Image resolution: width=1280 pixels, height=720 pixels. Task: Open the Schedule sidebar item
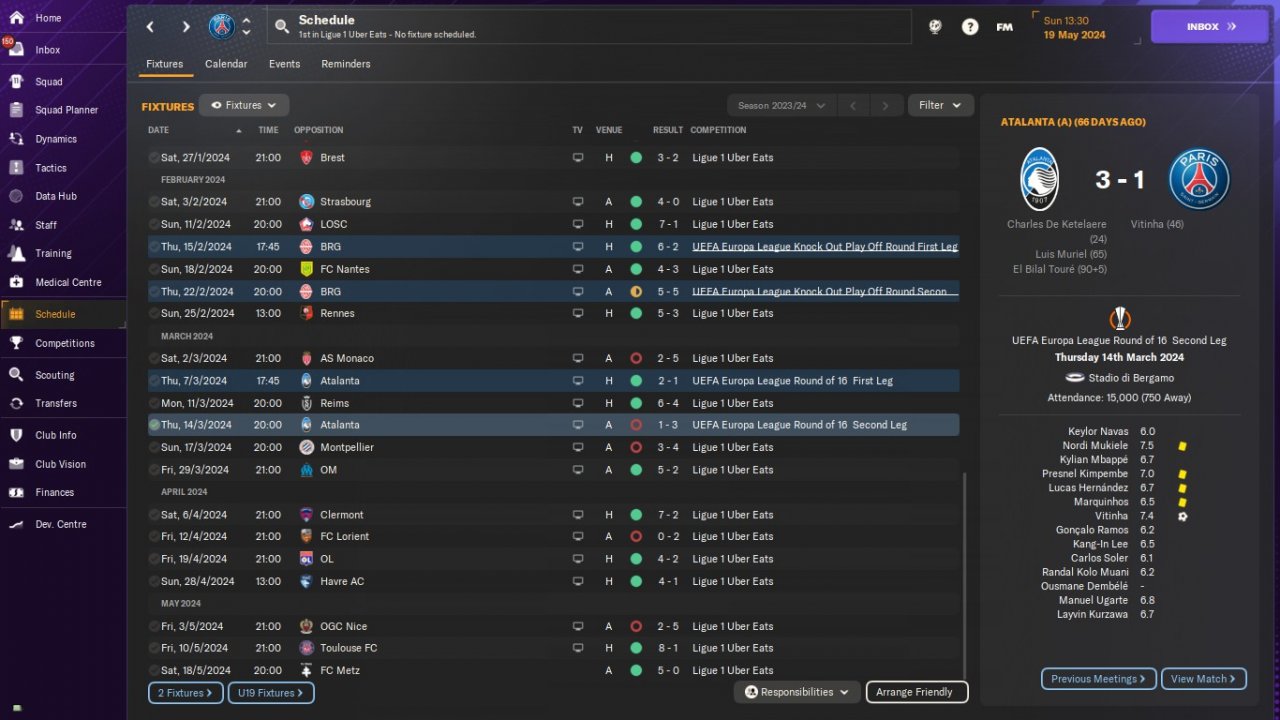[x=63, y=314]
